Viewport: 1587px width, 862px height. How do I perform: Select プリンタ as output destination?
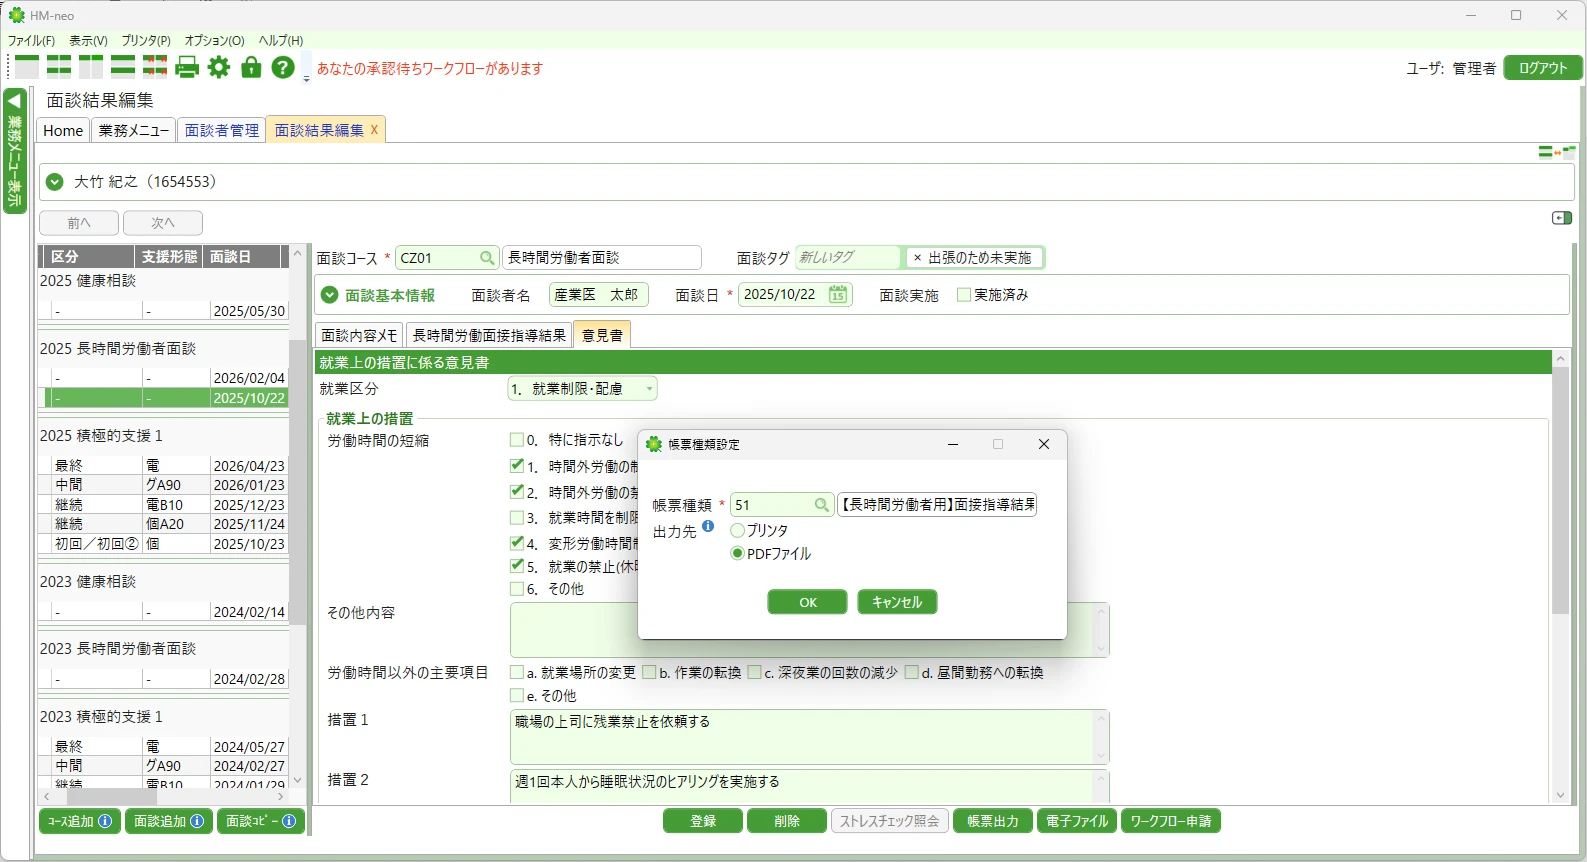737,531
